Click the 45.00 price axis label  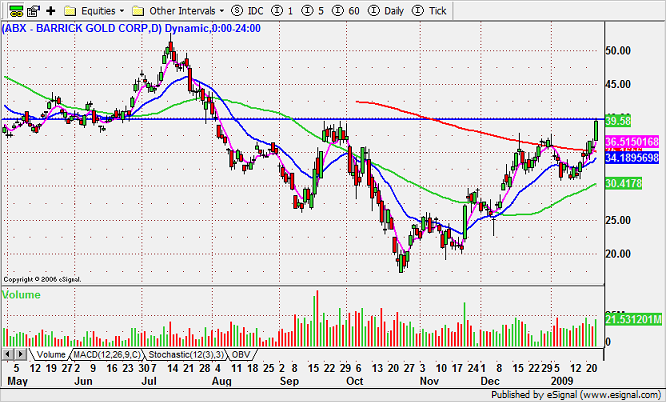[x=618, y=84]
